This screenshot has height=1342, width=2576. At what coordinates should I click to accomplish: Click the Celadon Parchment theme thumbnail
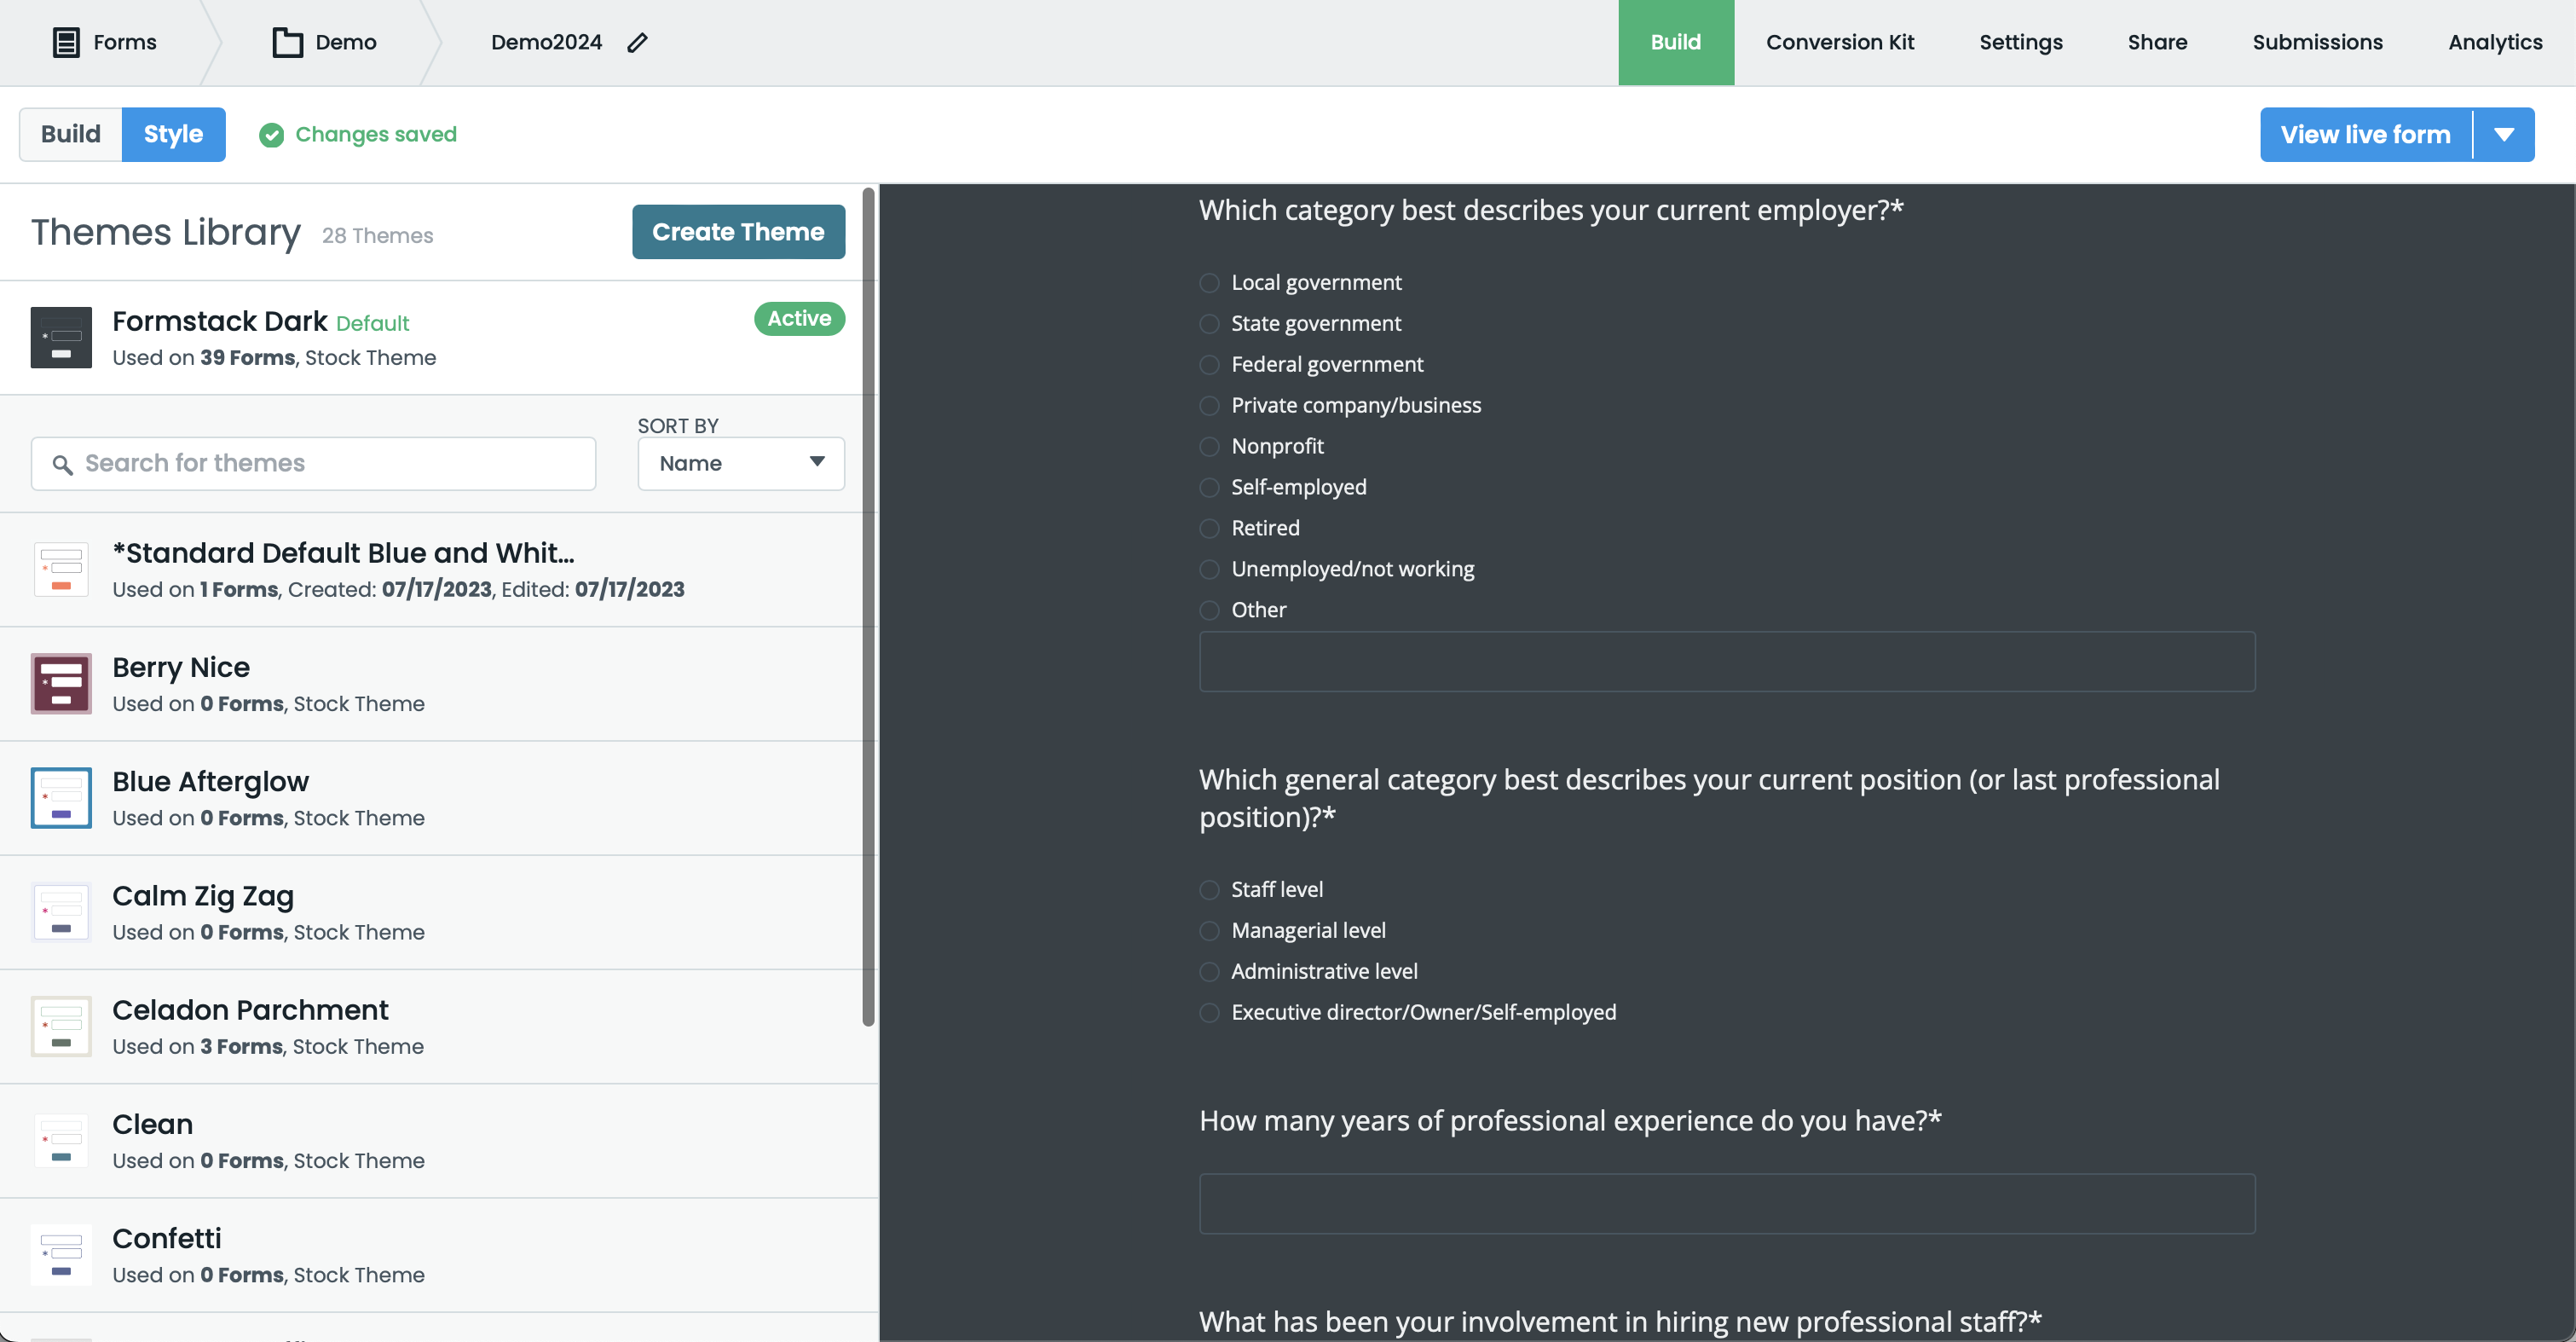coord(61,1026)
